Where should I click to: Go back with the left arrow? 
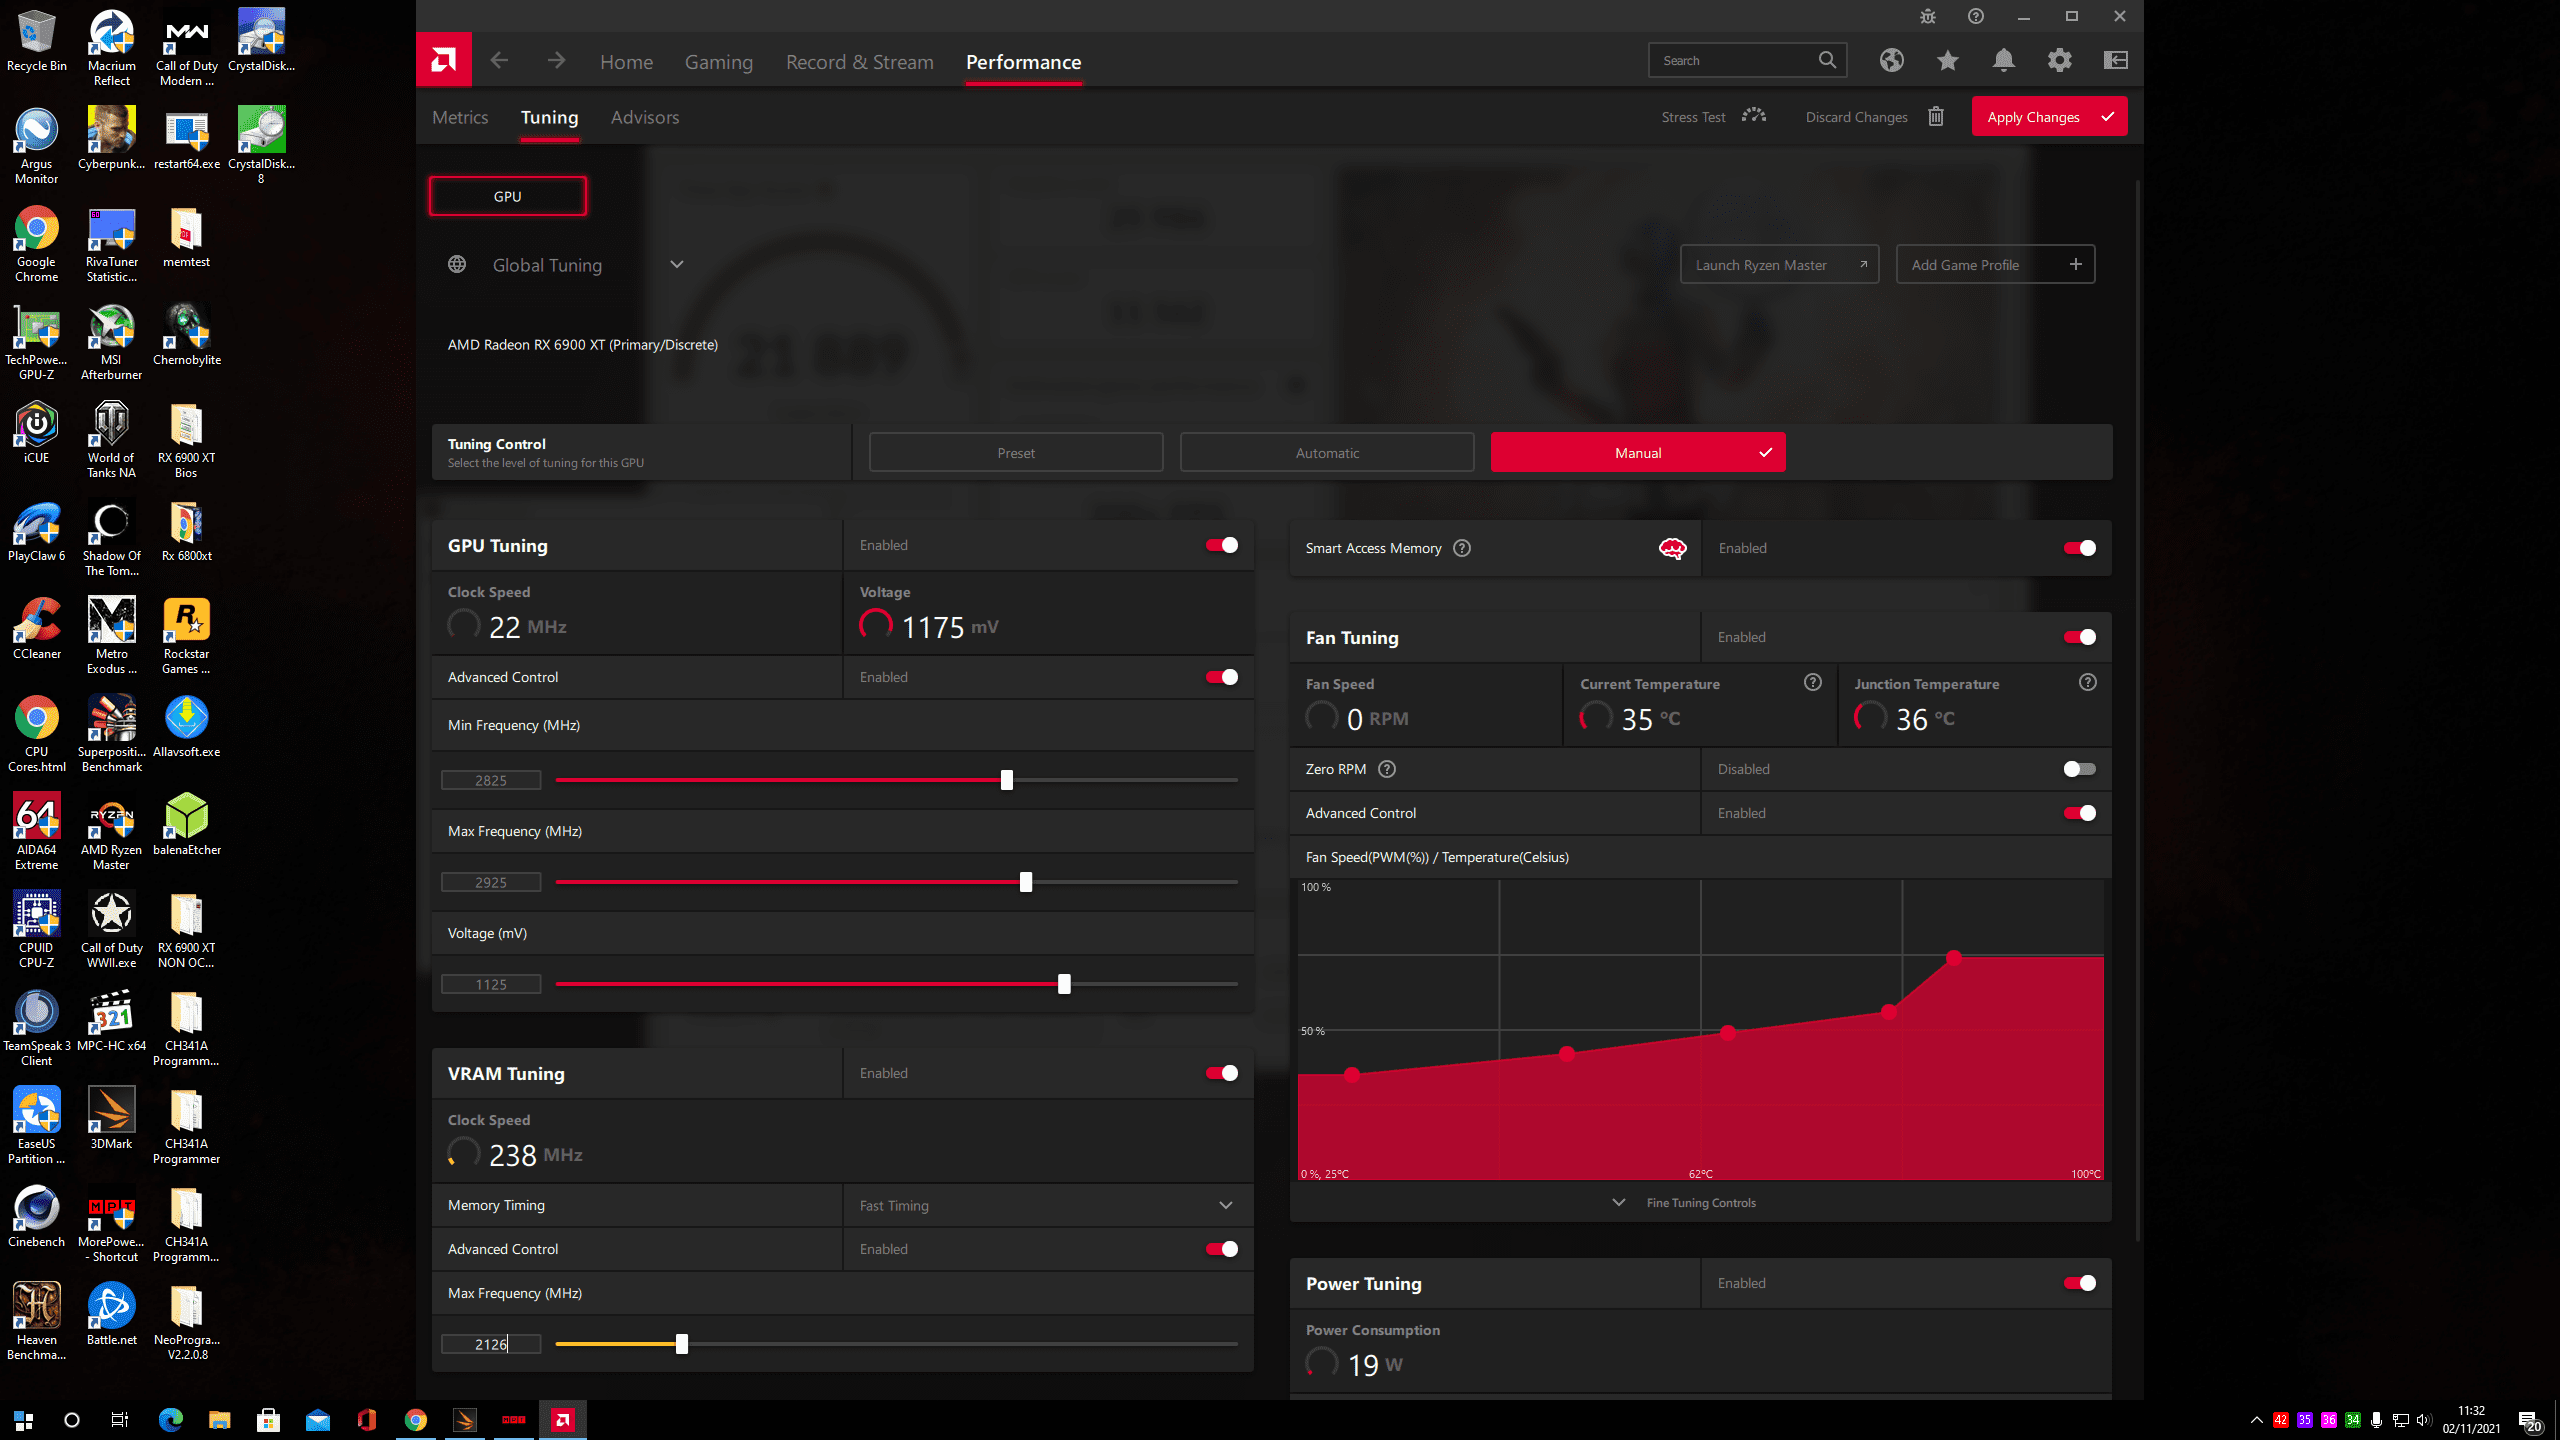coord(499,61)
